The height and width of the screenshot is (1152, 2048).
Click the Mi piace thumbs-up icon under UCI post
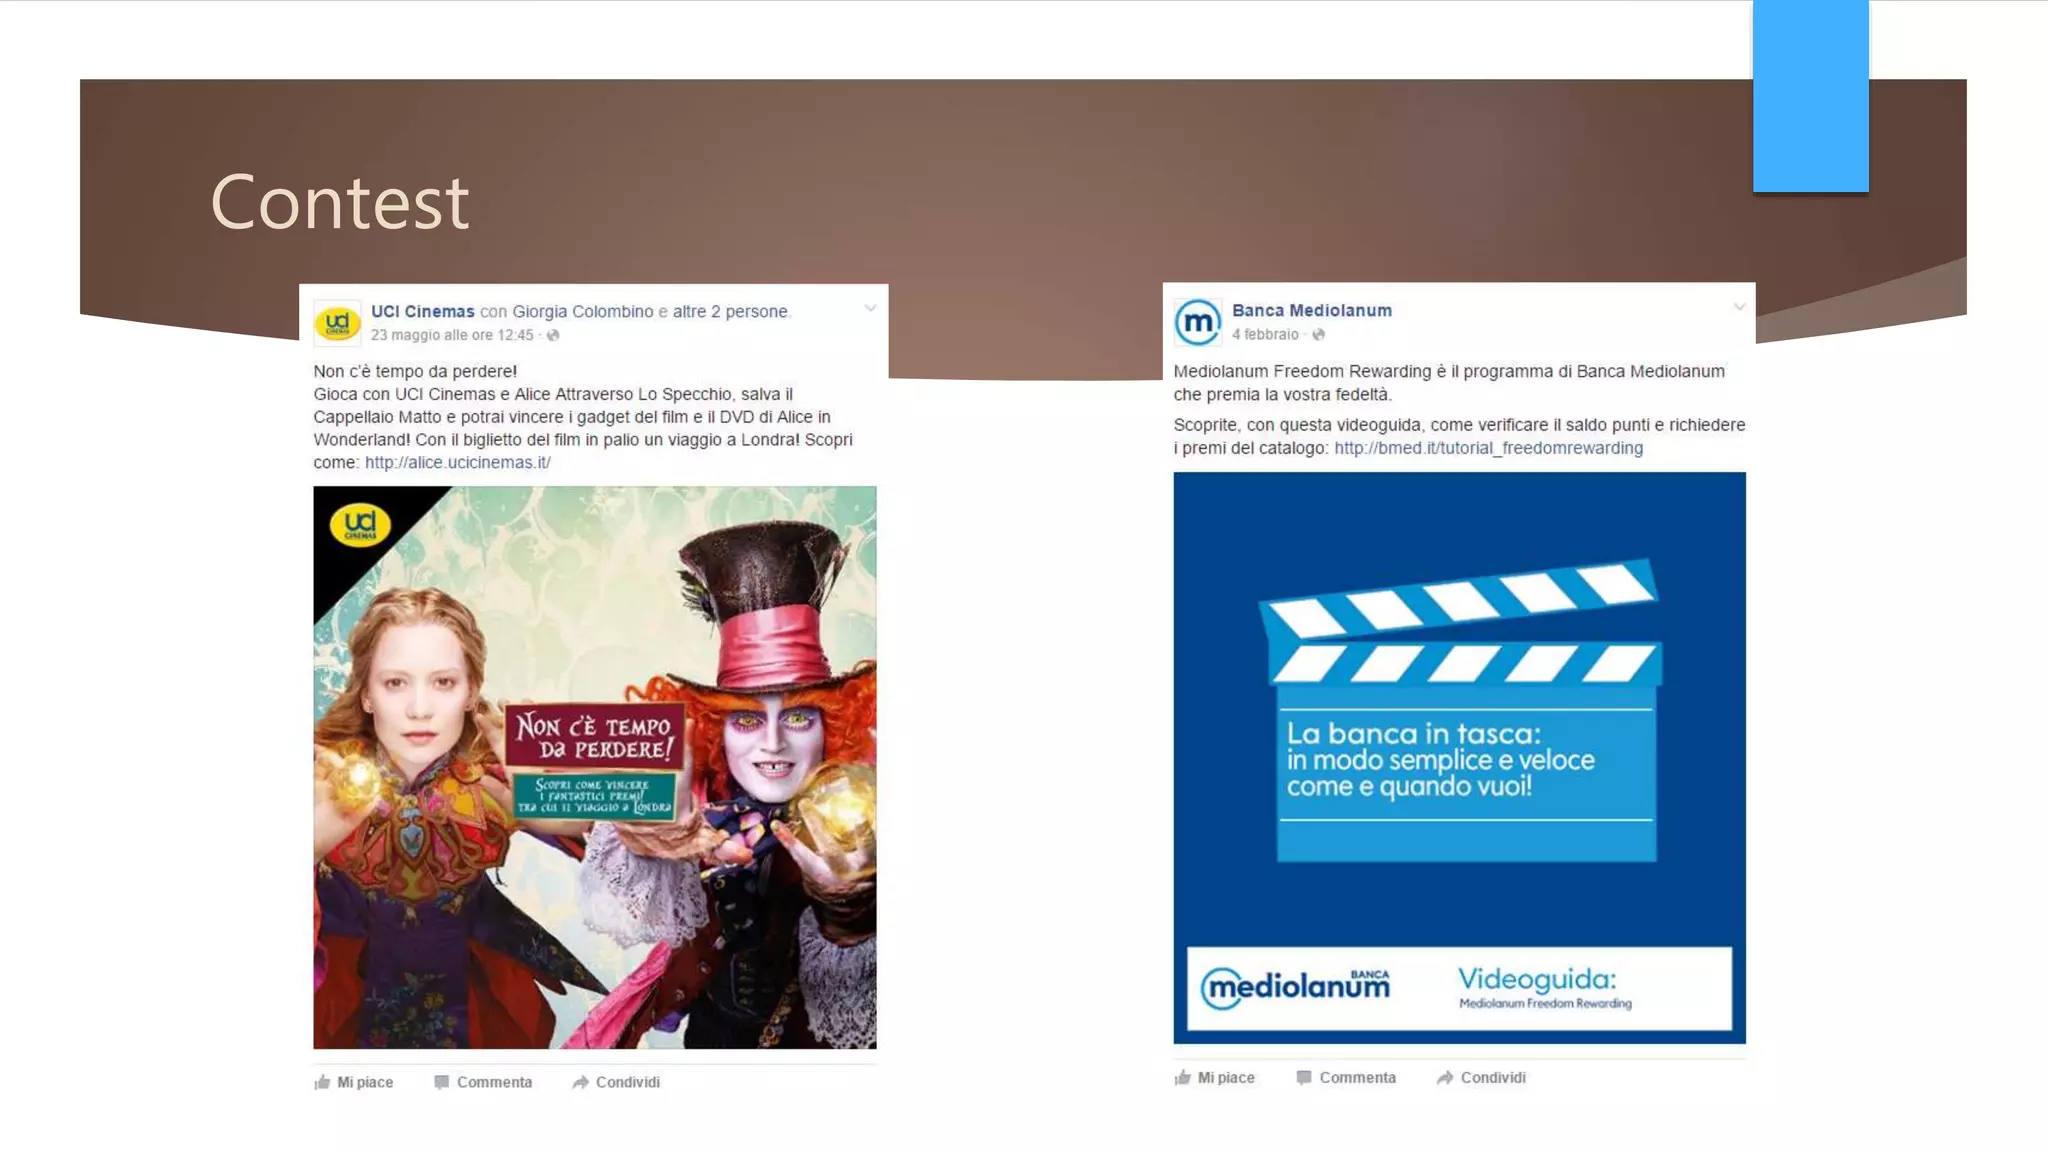(x=322, y=1082)
